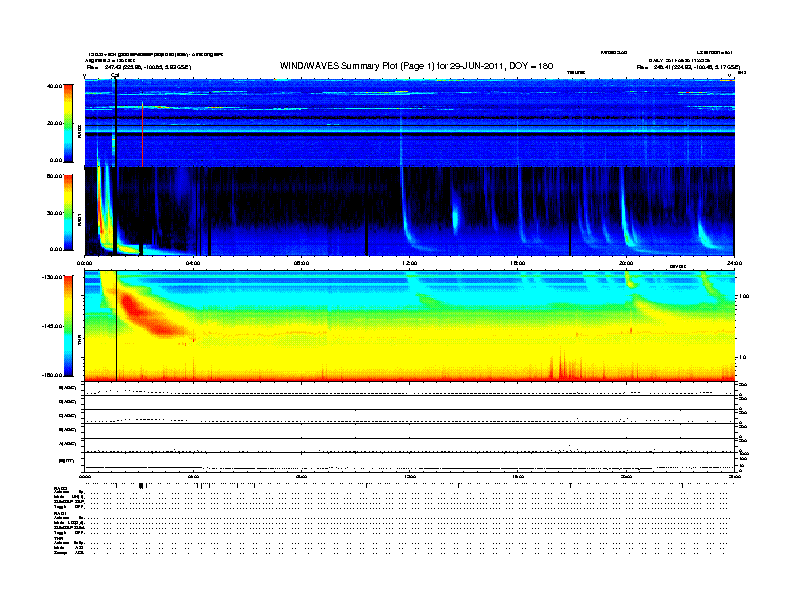
Task: Click the 40.00 label on RAD2 scale
Action: coord(54,86)
